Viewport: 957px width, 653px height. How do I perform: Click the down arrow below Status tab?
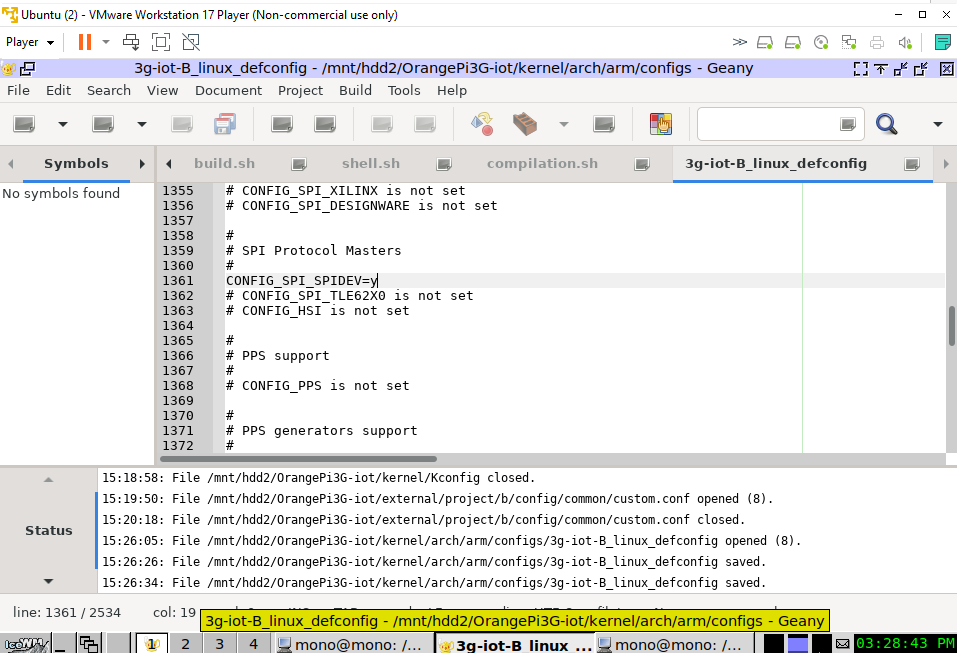49,581
